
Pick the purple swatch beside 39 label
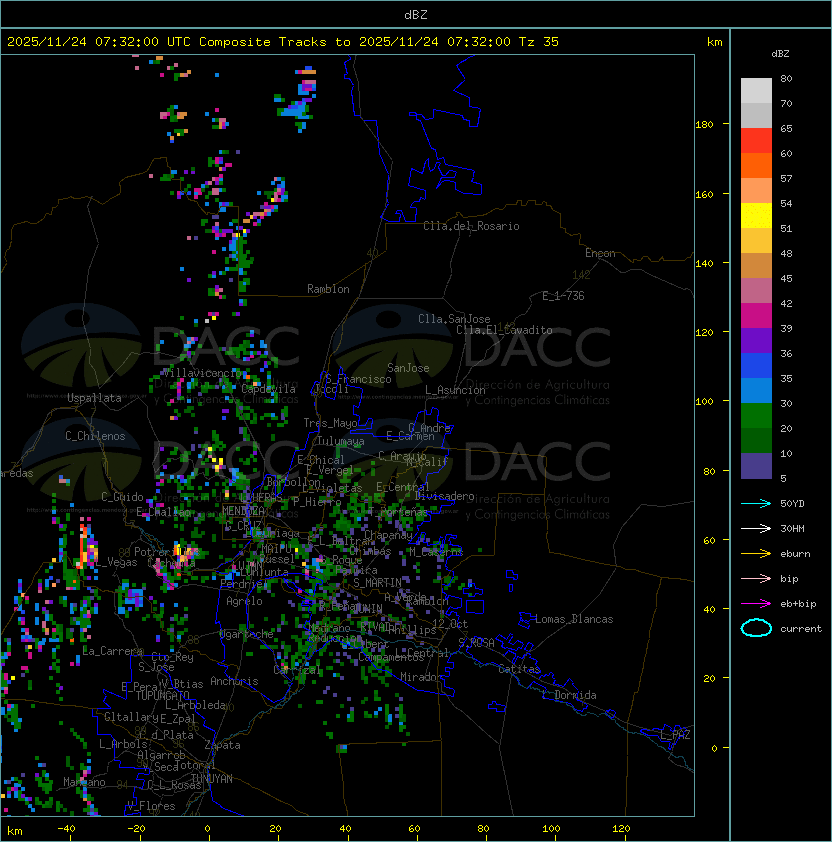click(756, 340)
